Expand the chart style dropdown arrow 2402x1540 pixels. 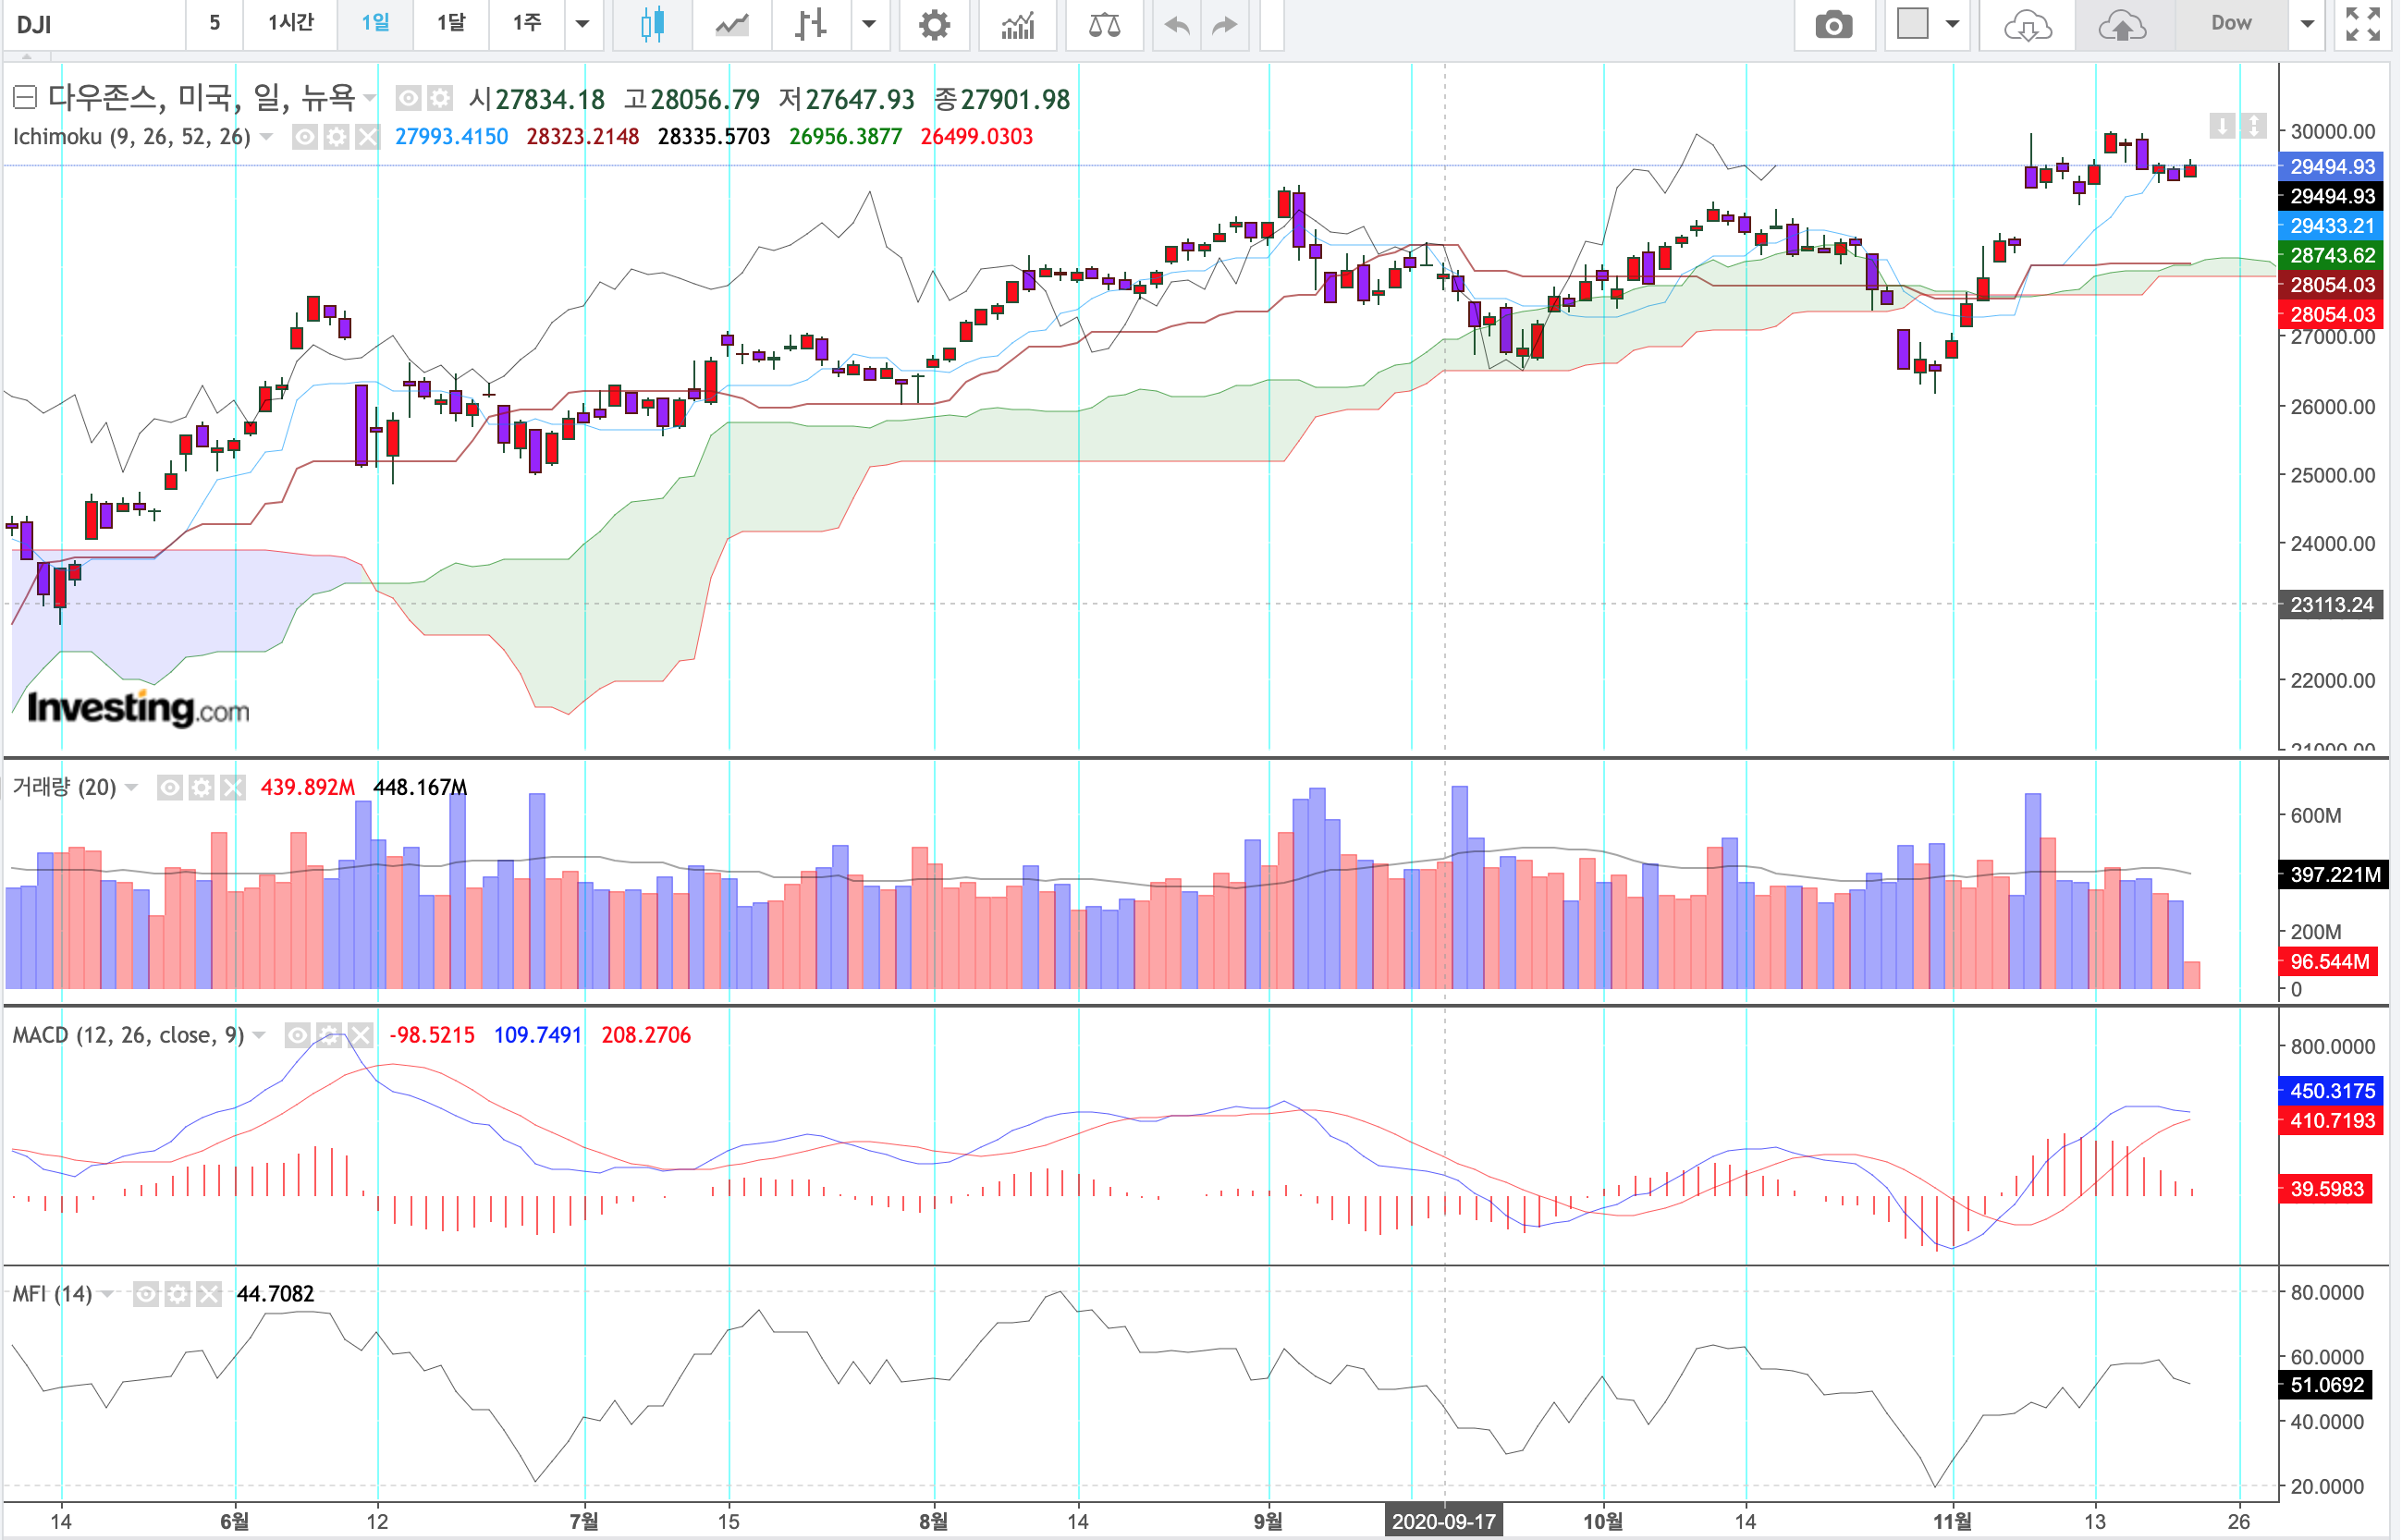pos(869,24)
